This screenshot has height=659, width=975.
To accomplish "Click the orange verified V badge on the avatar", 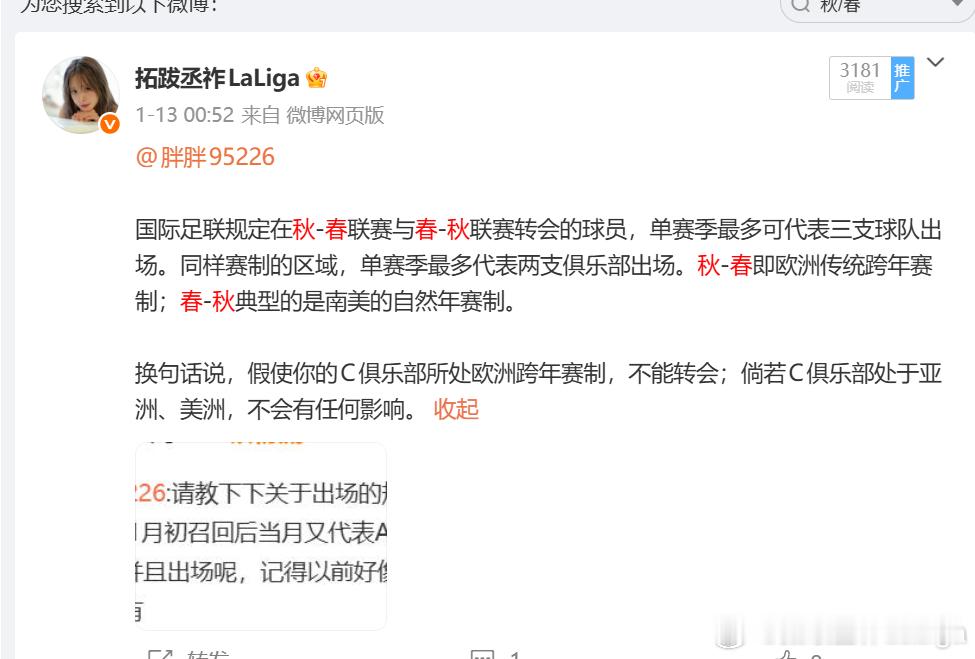I will (110, 124).
